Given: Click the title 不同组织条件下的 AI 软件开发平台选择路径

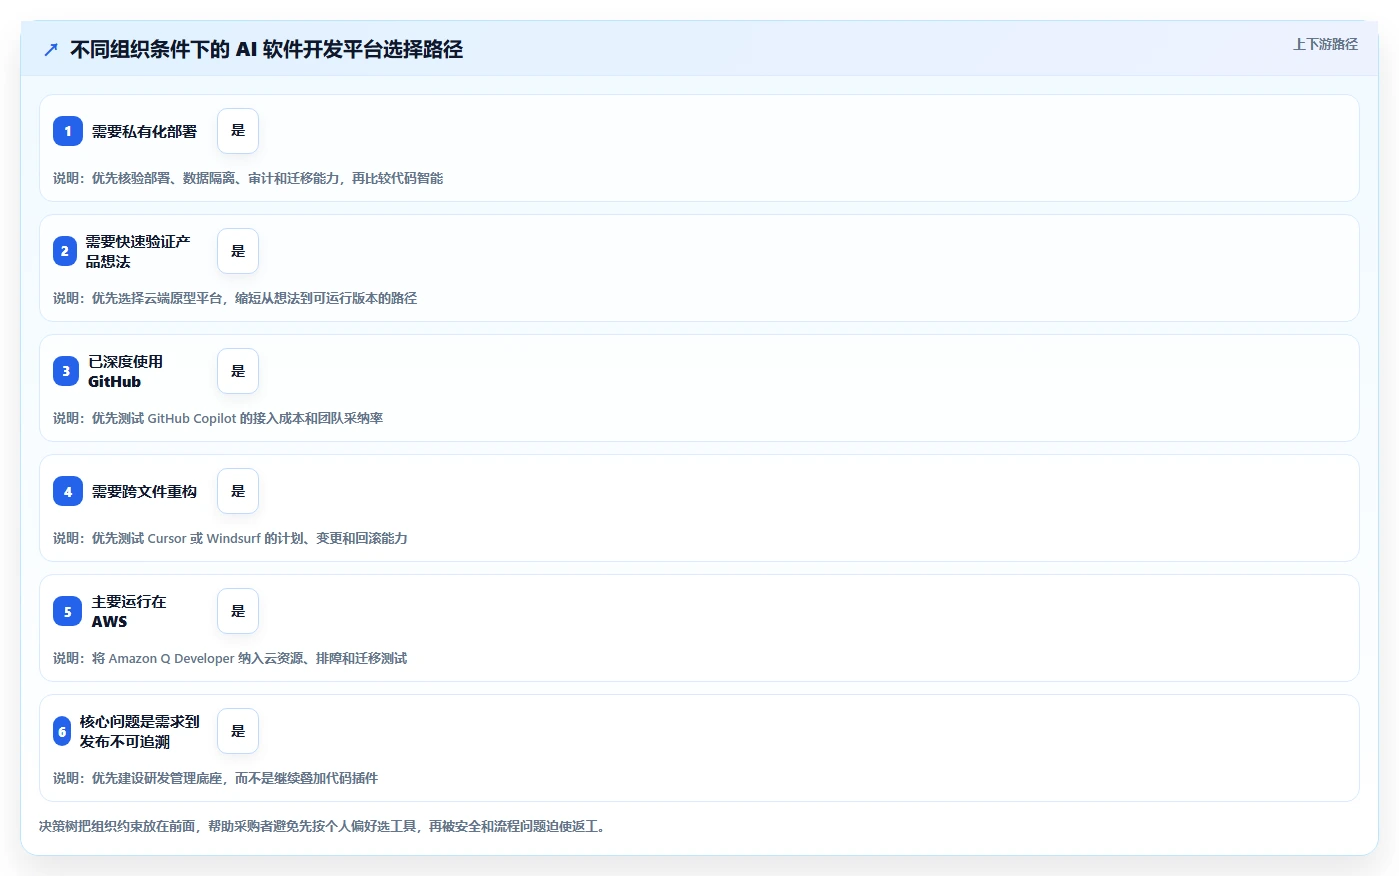Looking at the screenshot, I should 266,49.
